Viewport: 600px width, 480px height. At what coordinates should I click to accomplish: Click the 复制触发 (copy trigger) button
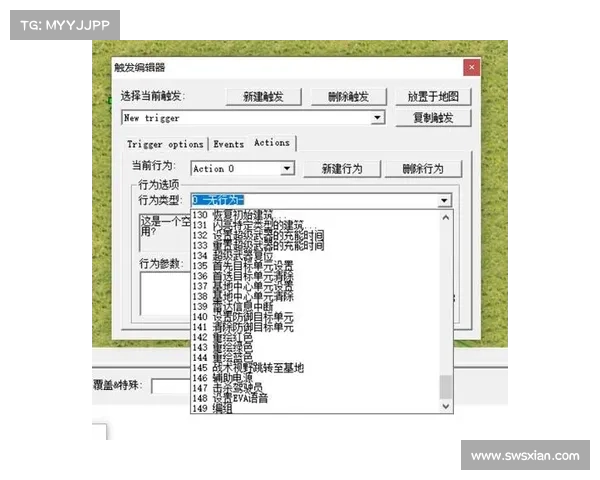click(x=433, y=118)
